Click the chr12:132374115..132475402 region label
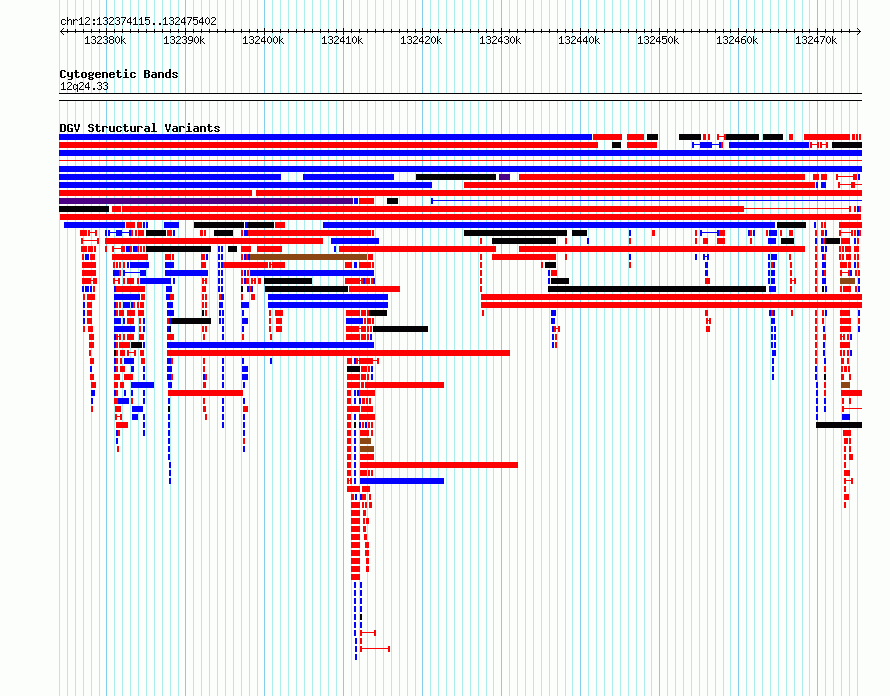The image size is (890, 696). 138,22
